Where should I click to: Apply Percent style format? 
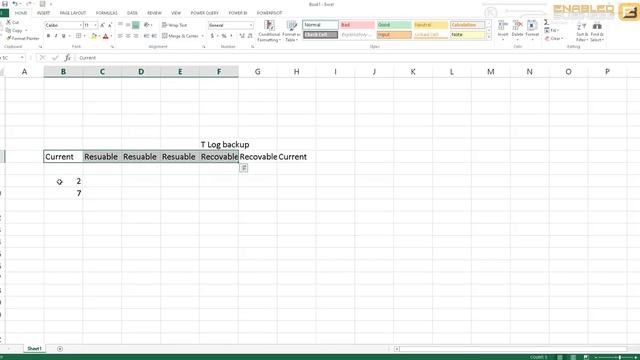(224, 36)
